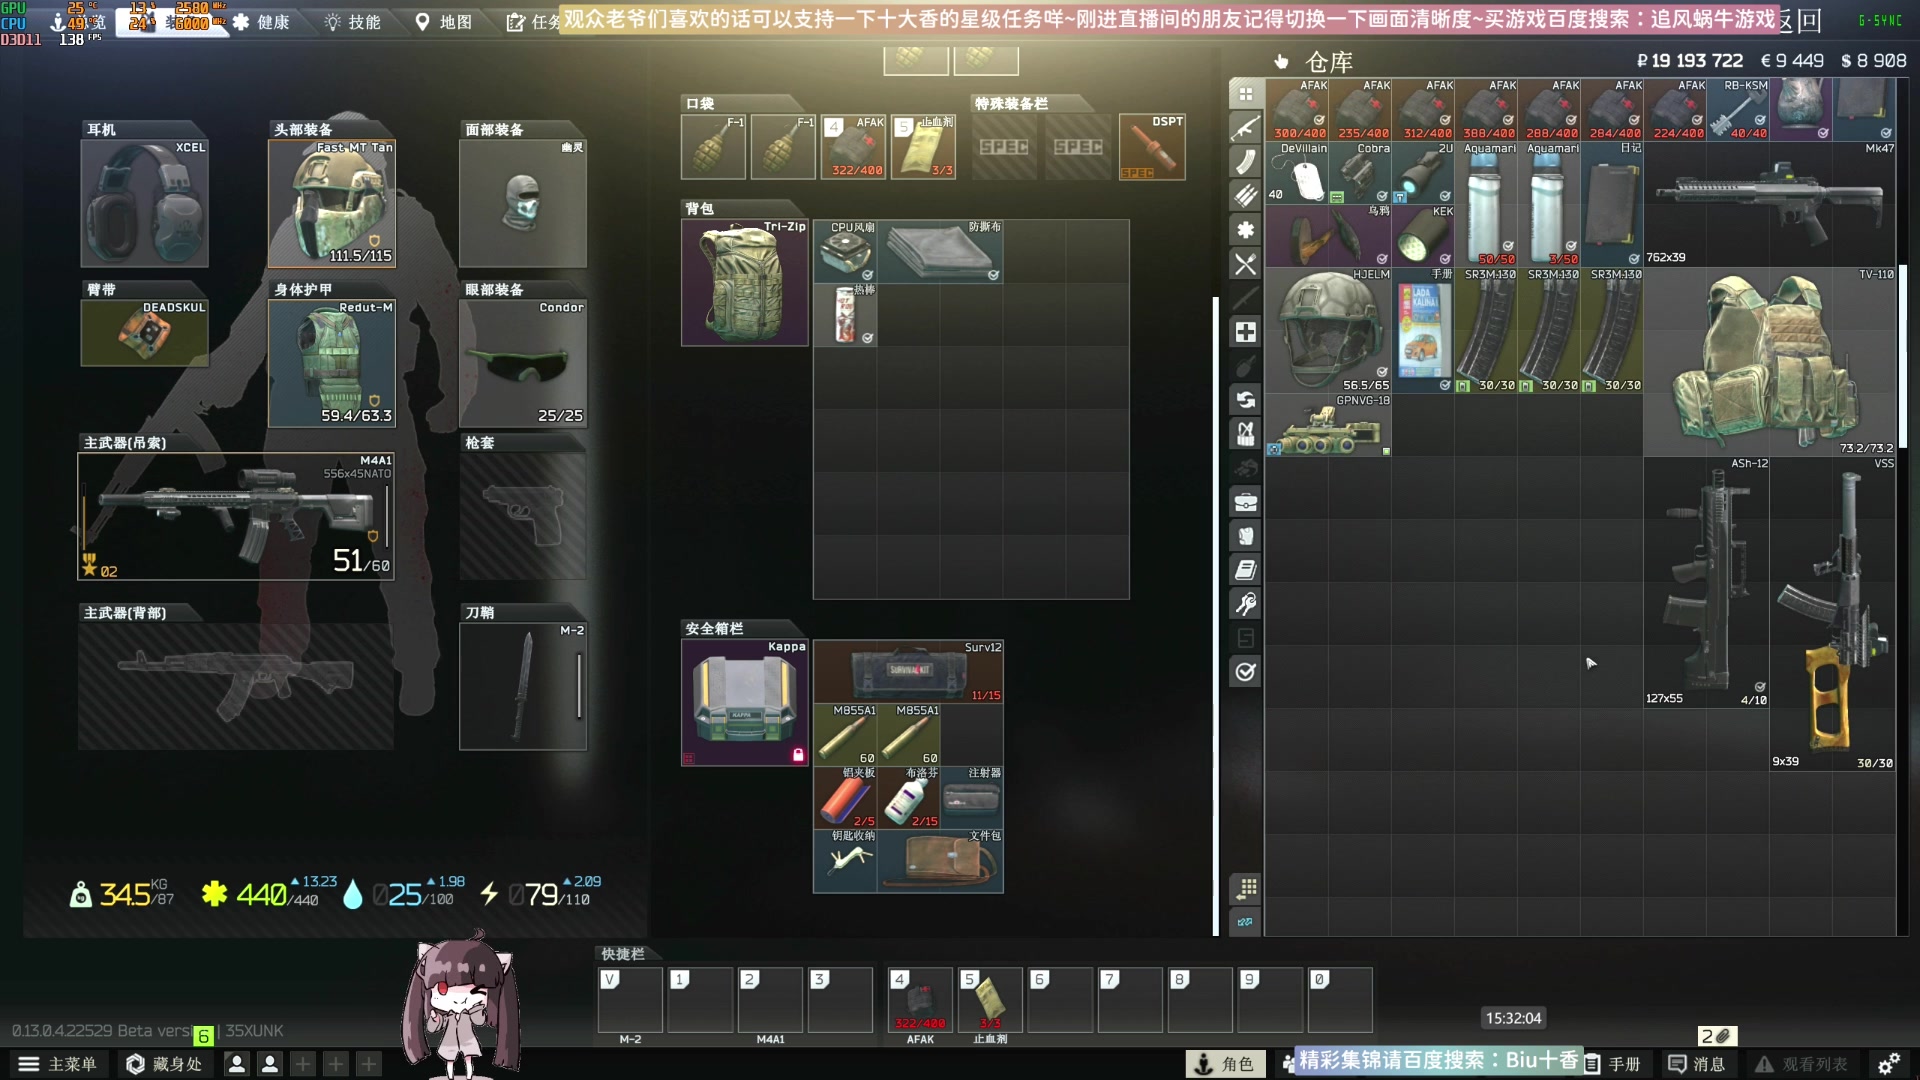The image size is (1920, 1080).
Task: Go to 藏身处 hideout button
Action: pyautogui.click(x=165, y=1064)
